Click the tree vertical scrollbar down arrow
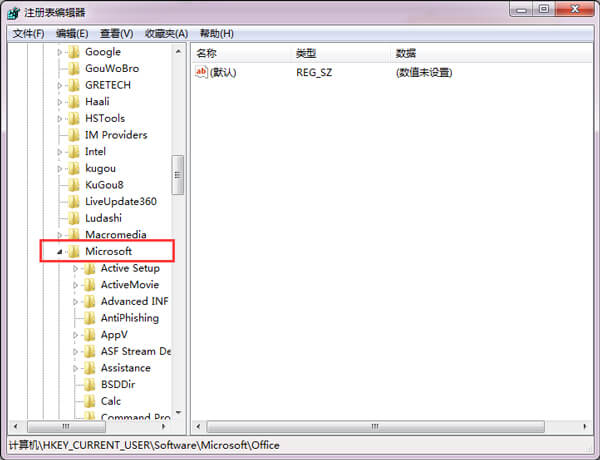 [179, 413]
